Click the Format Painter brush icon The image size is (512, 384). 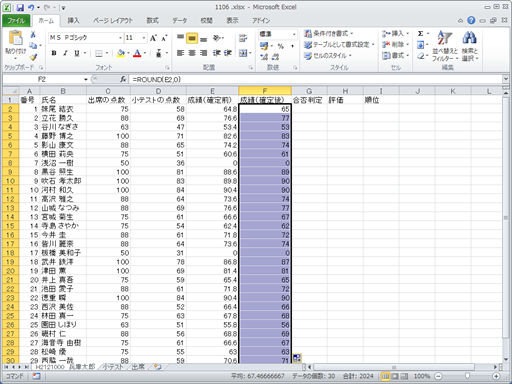pos(33,57)
